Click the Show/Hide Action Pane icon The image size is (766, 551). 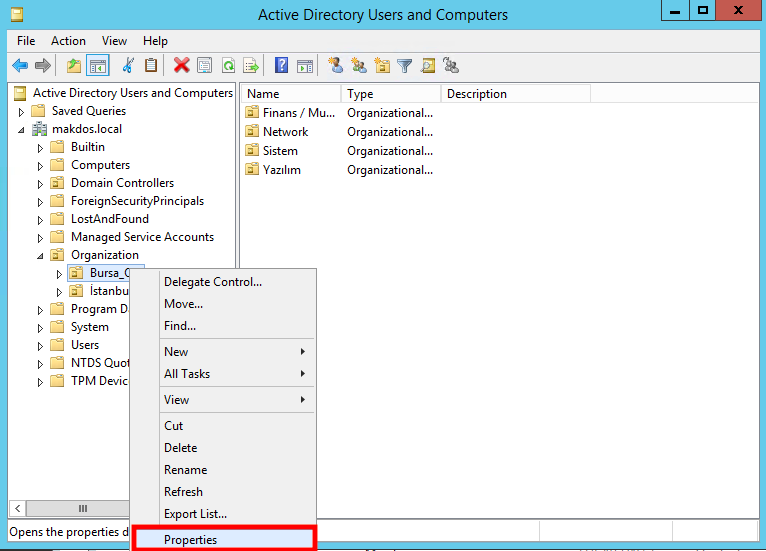pyautogui.click(x=305, y=65)
